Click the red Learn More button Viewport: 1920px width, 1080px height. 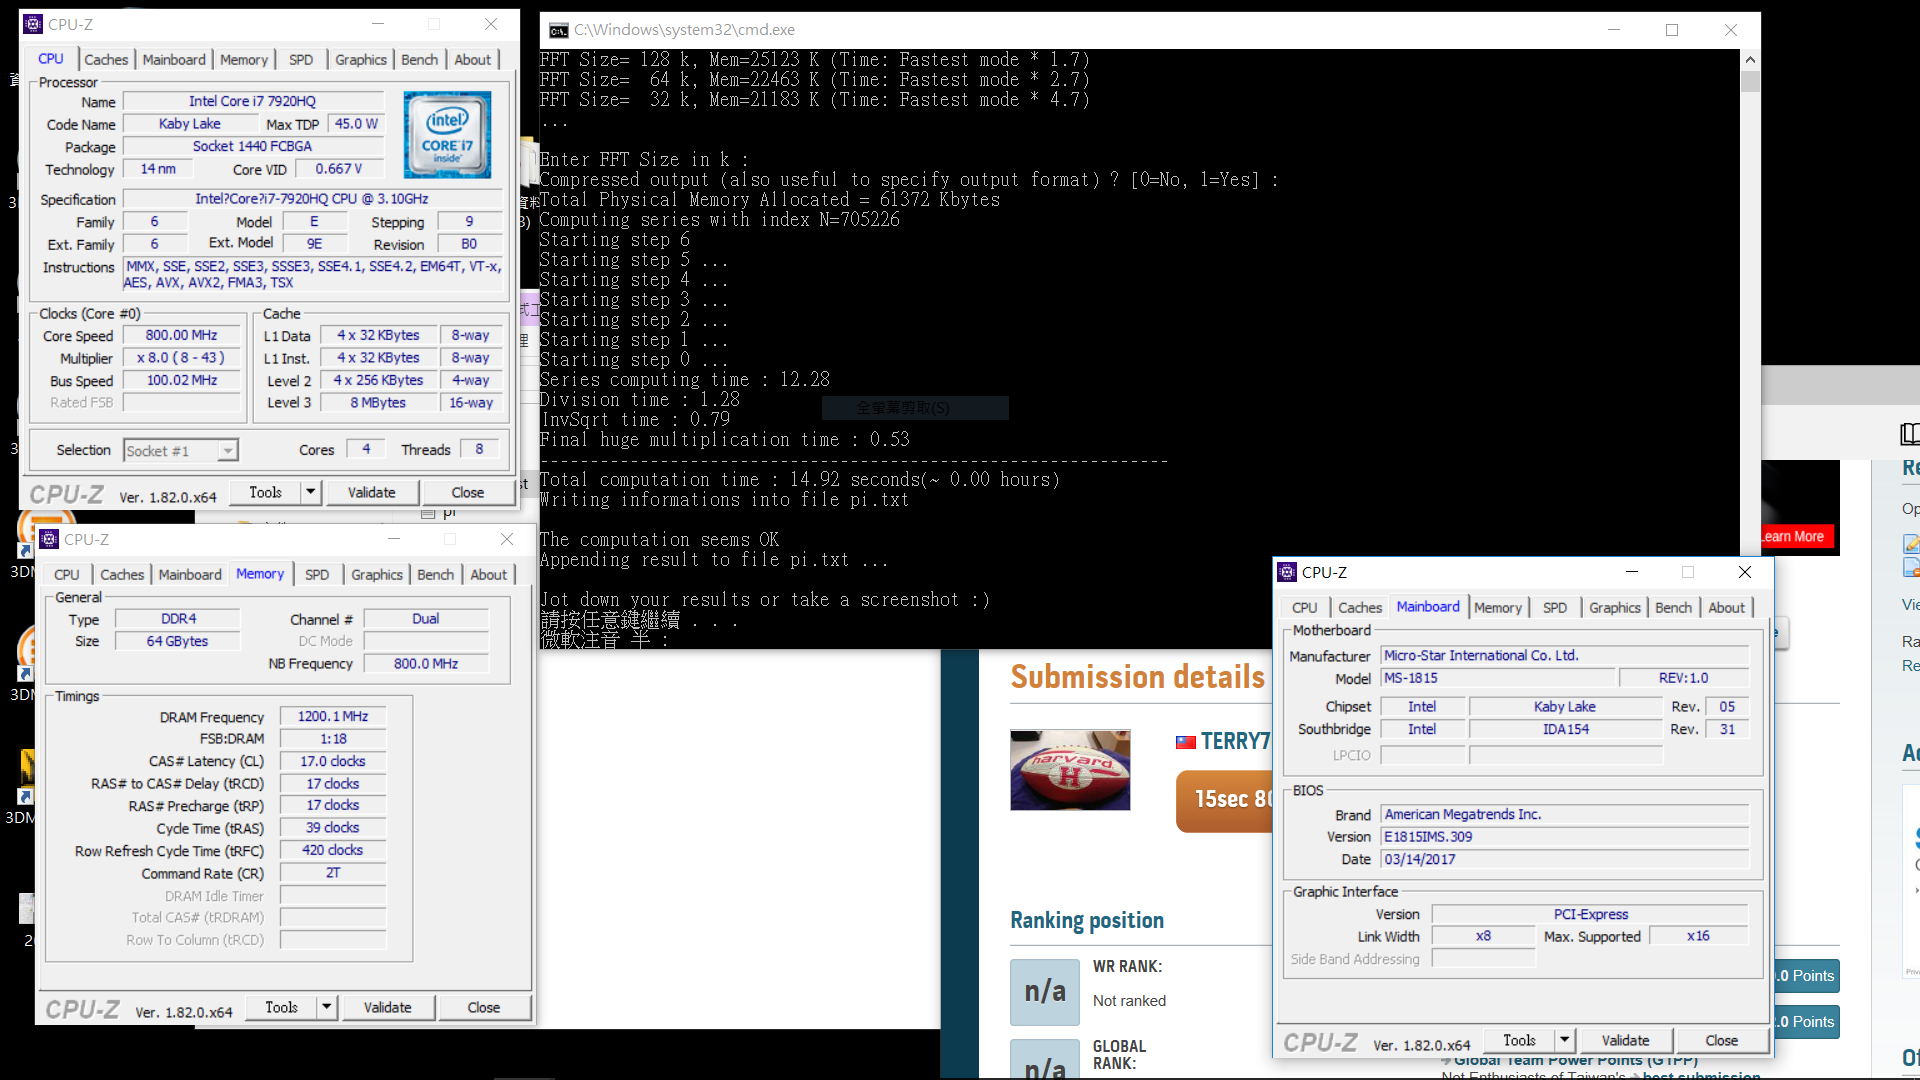[1796, 537]
